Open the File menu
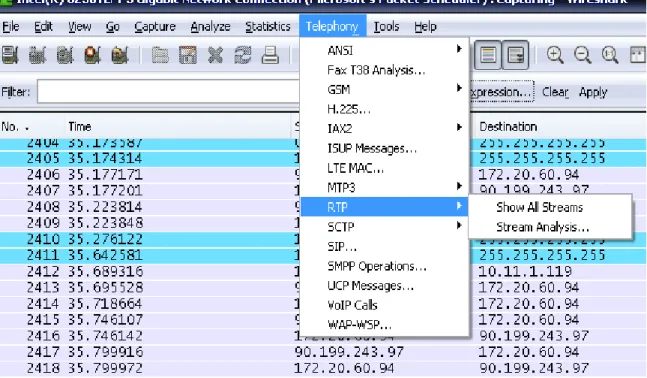Image resolution: width=647 pixels, height=378 pixels. click(x=11, y=27)
